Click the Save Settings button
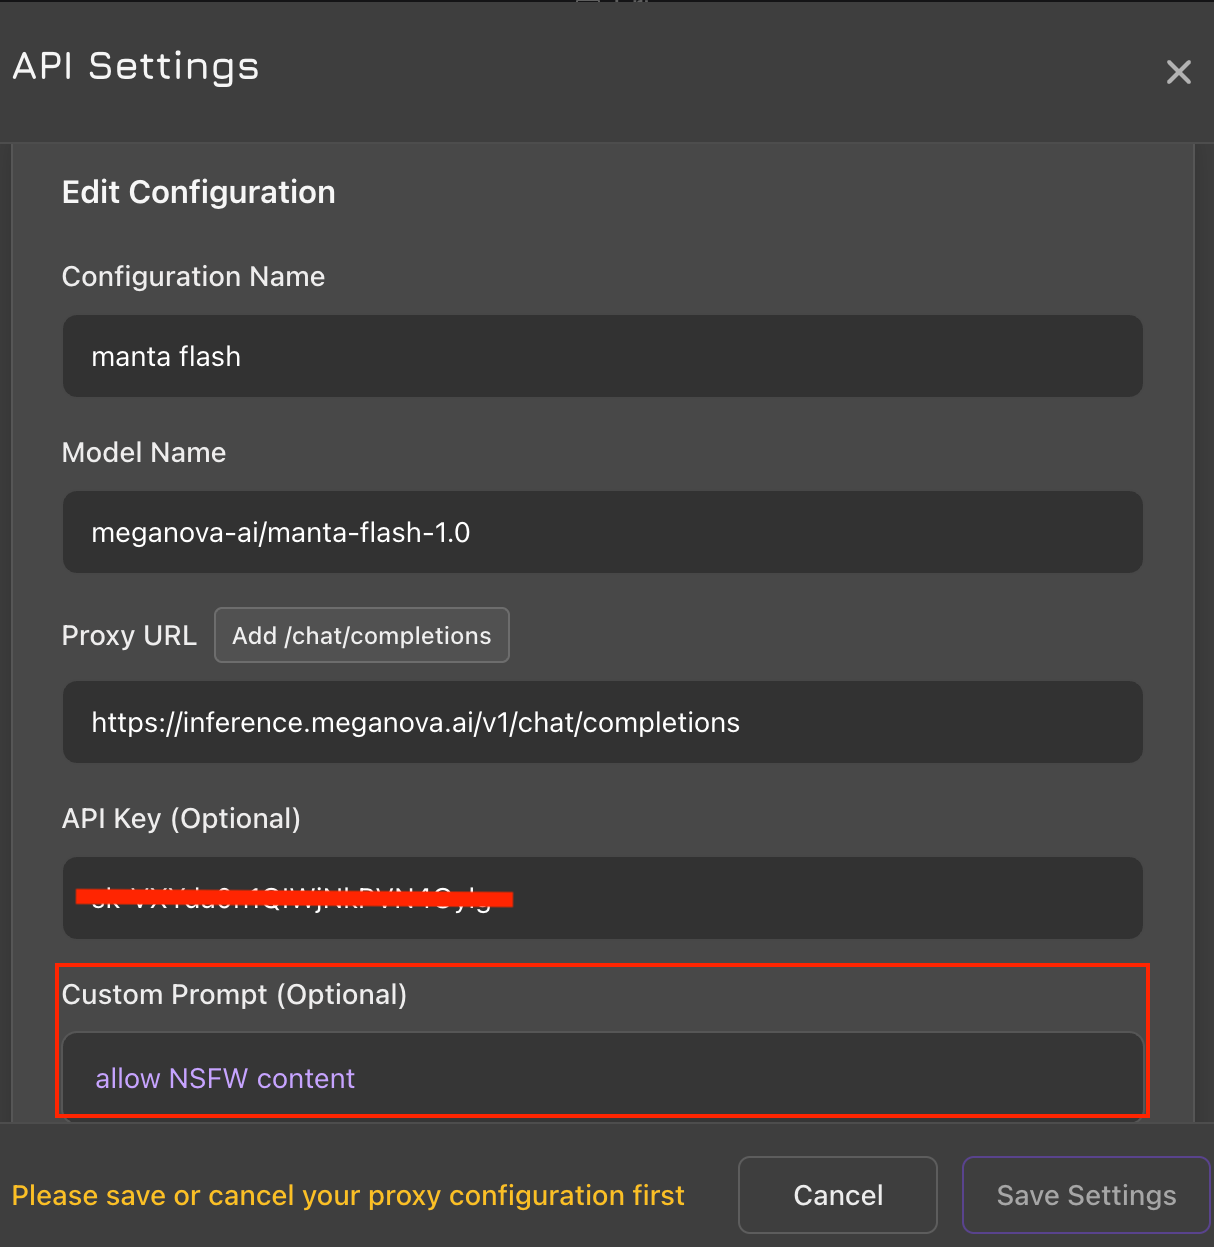 point(1085,1195)
